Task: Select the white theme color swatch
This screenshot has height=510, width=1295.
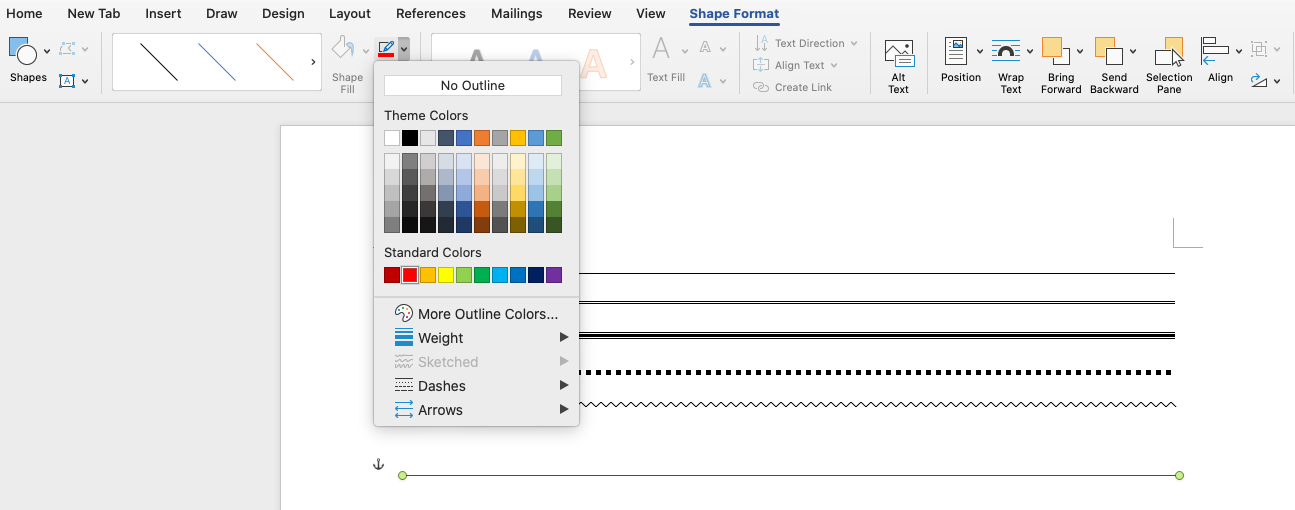Action: (x=392, y=138)
